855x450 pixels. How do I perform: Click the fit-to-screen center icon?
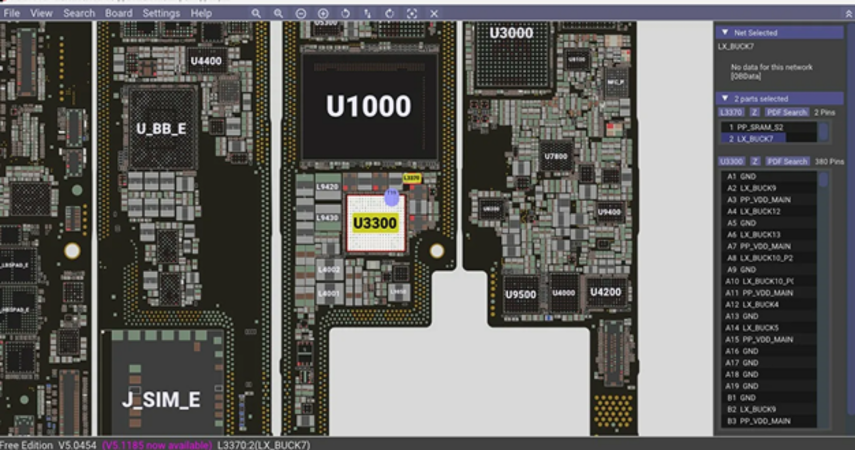pyautogui.click(x=412, y=13)
